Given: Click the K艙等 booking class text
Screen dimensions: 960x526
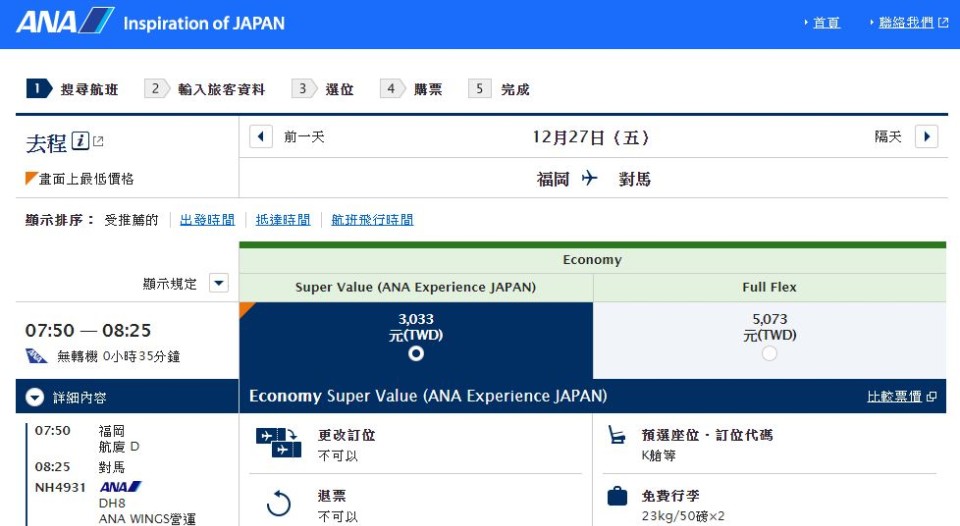Looking at the screenshot, I should (x=659, y=456).
